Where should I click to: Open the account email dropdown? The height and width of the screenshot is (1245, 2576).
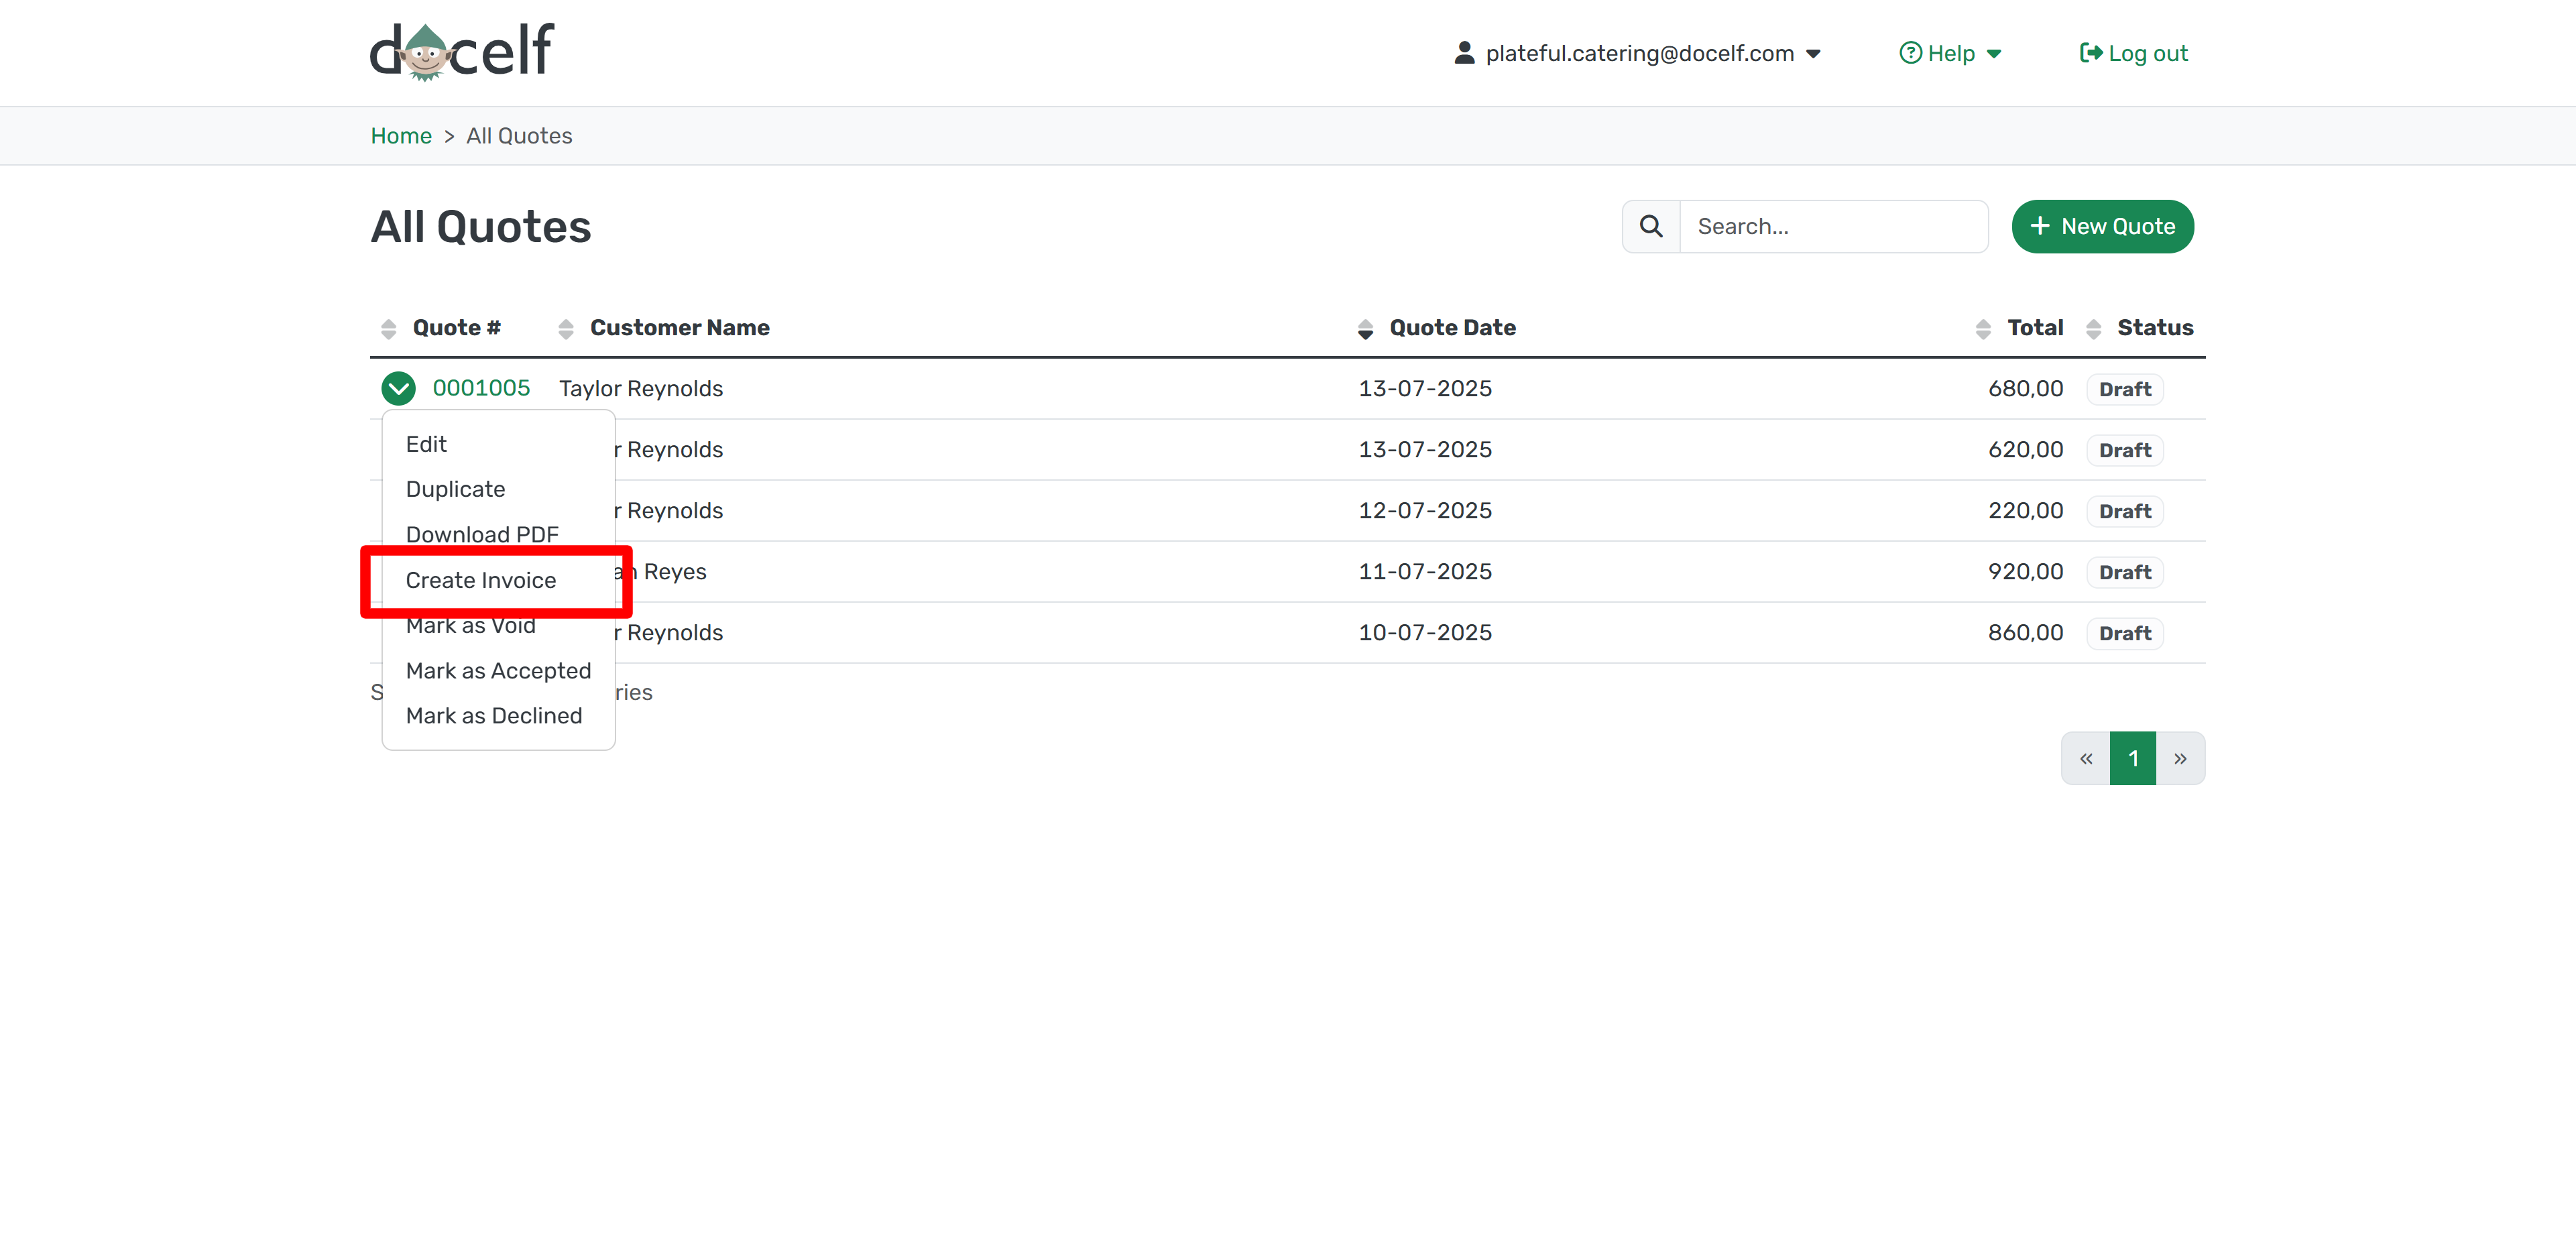[1638, 53]
